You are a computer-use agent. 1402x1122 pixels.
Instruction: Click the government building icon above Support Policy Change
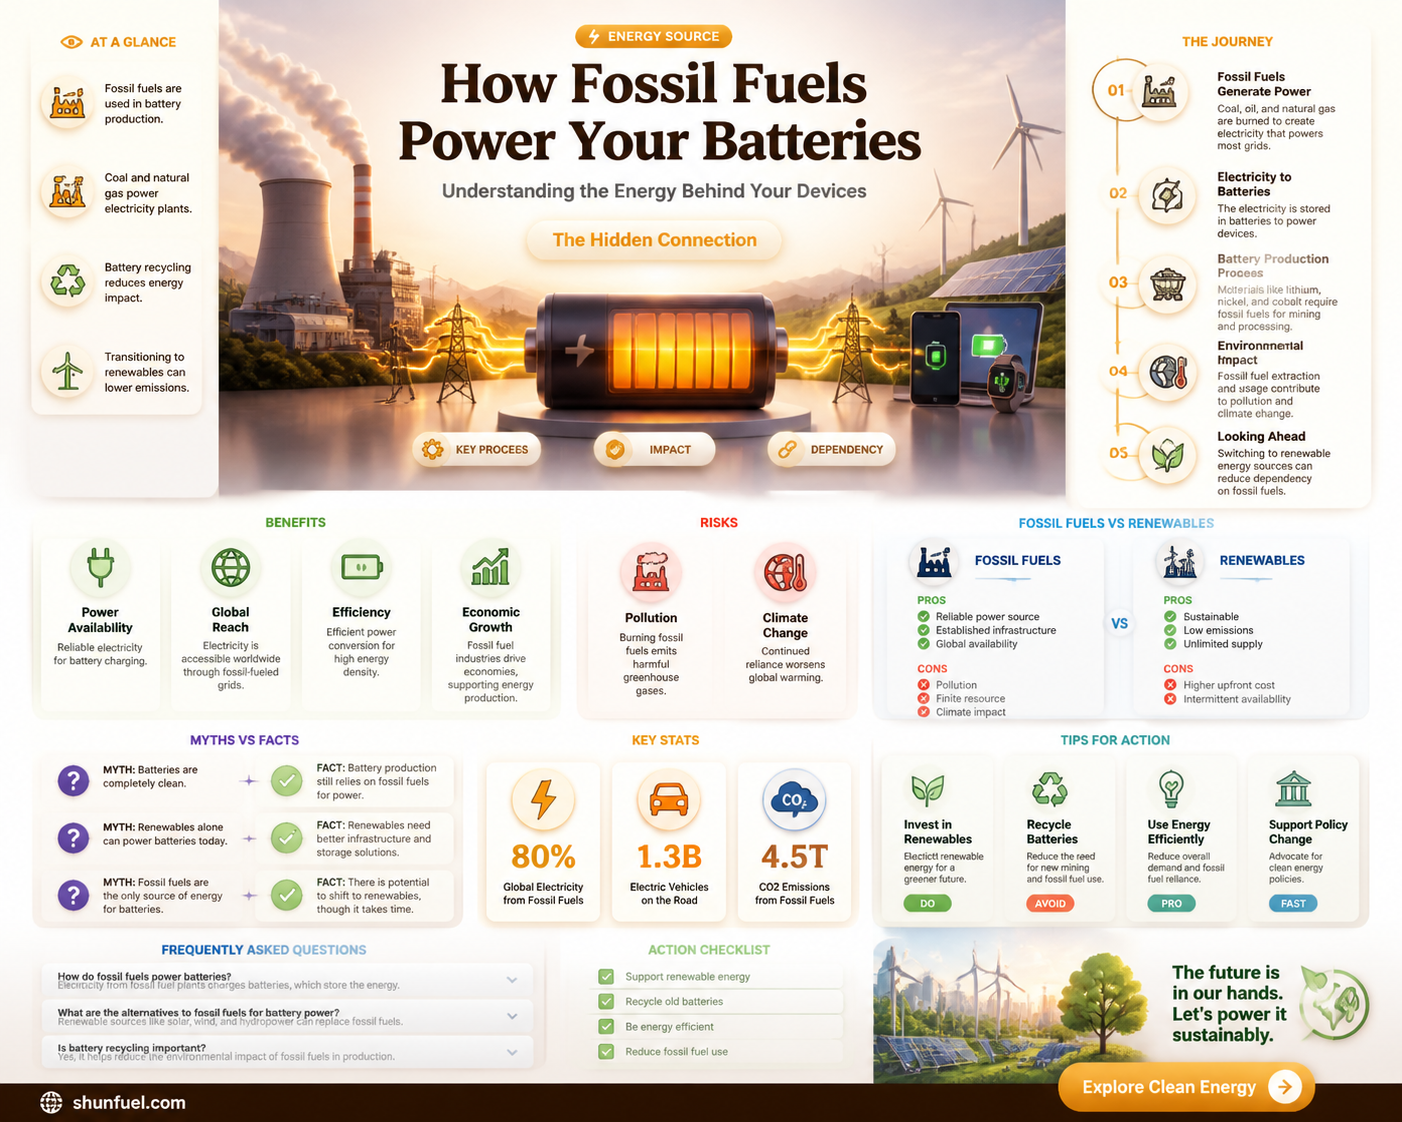click(1294, 789)
